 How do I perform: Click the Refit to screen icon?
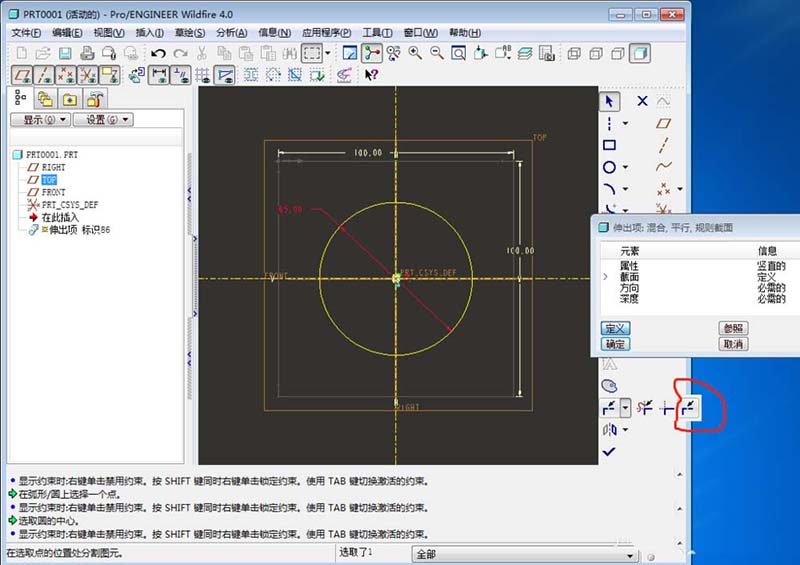(x=458, y=53)
